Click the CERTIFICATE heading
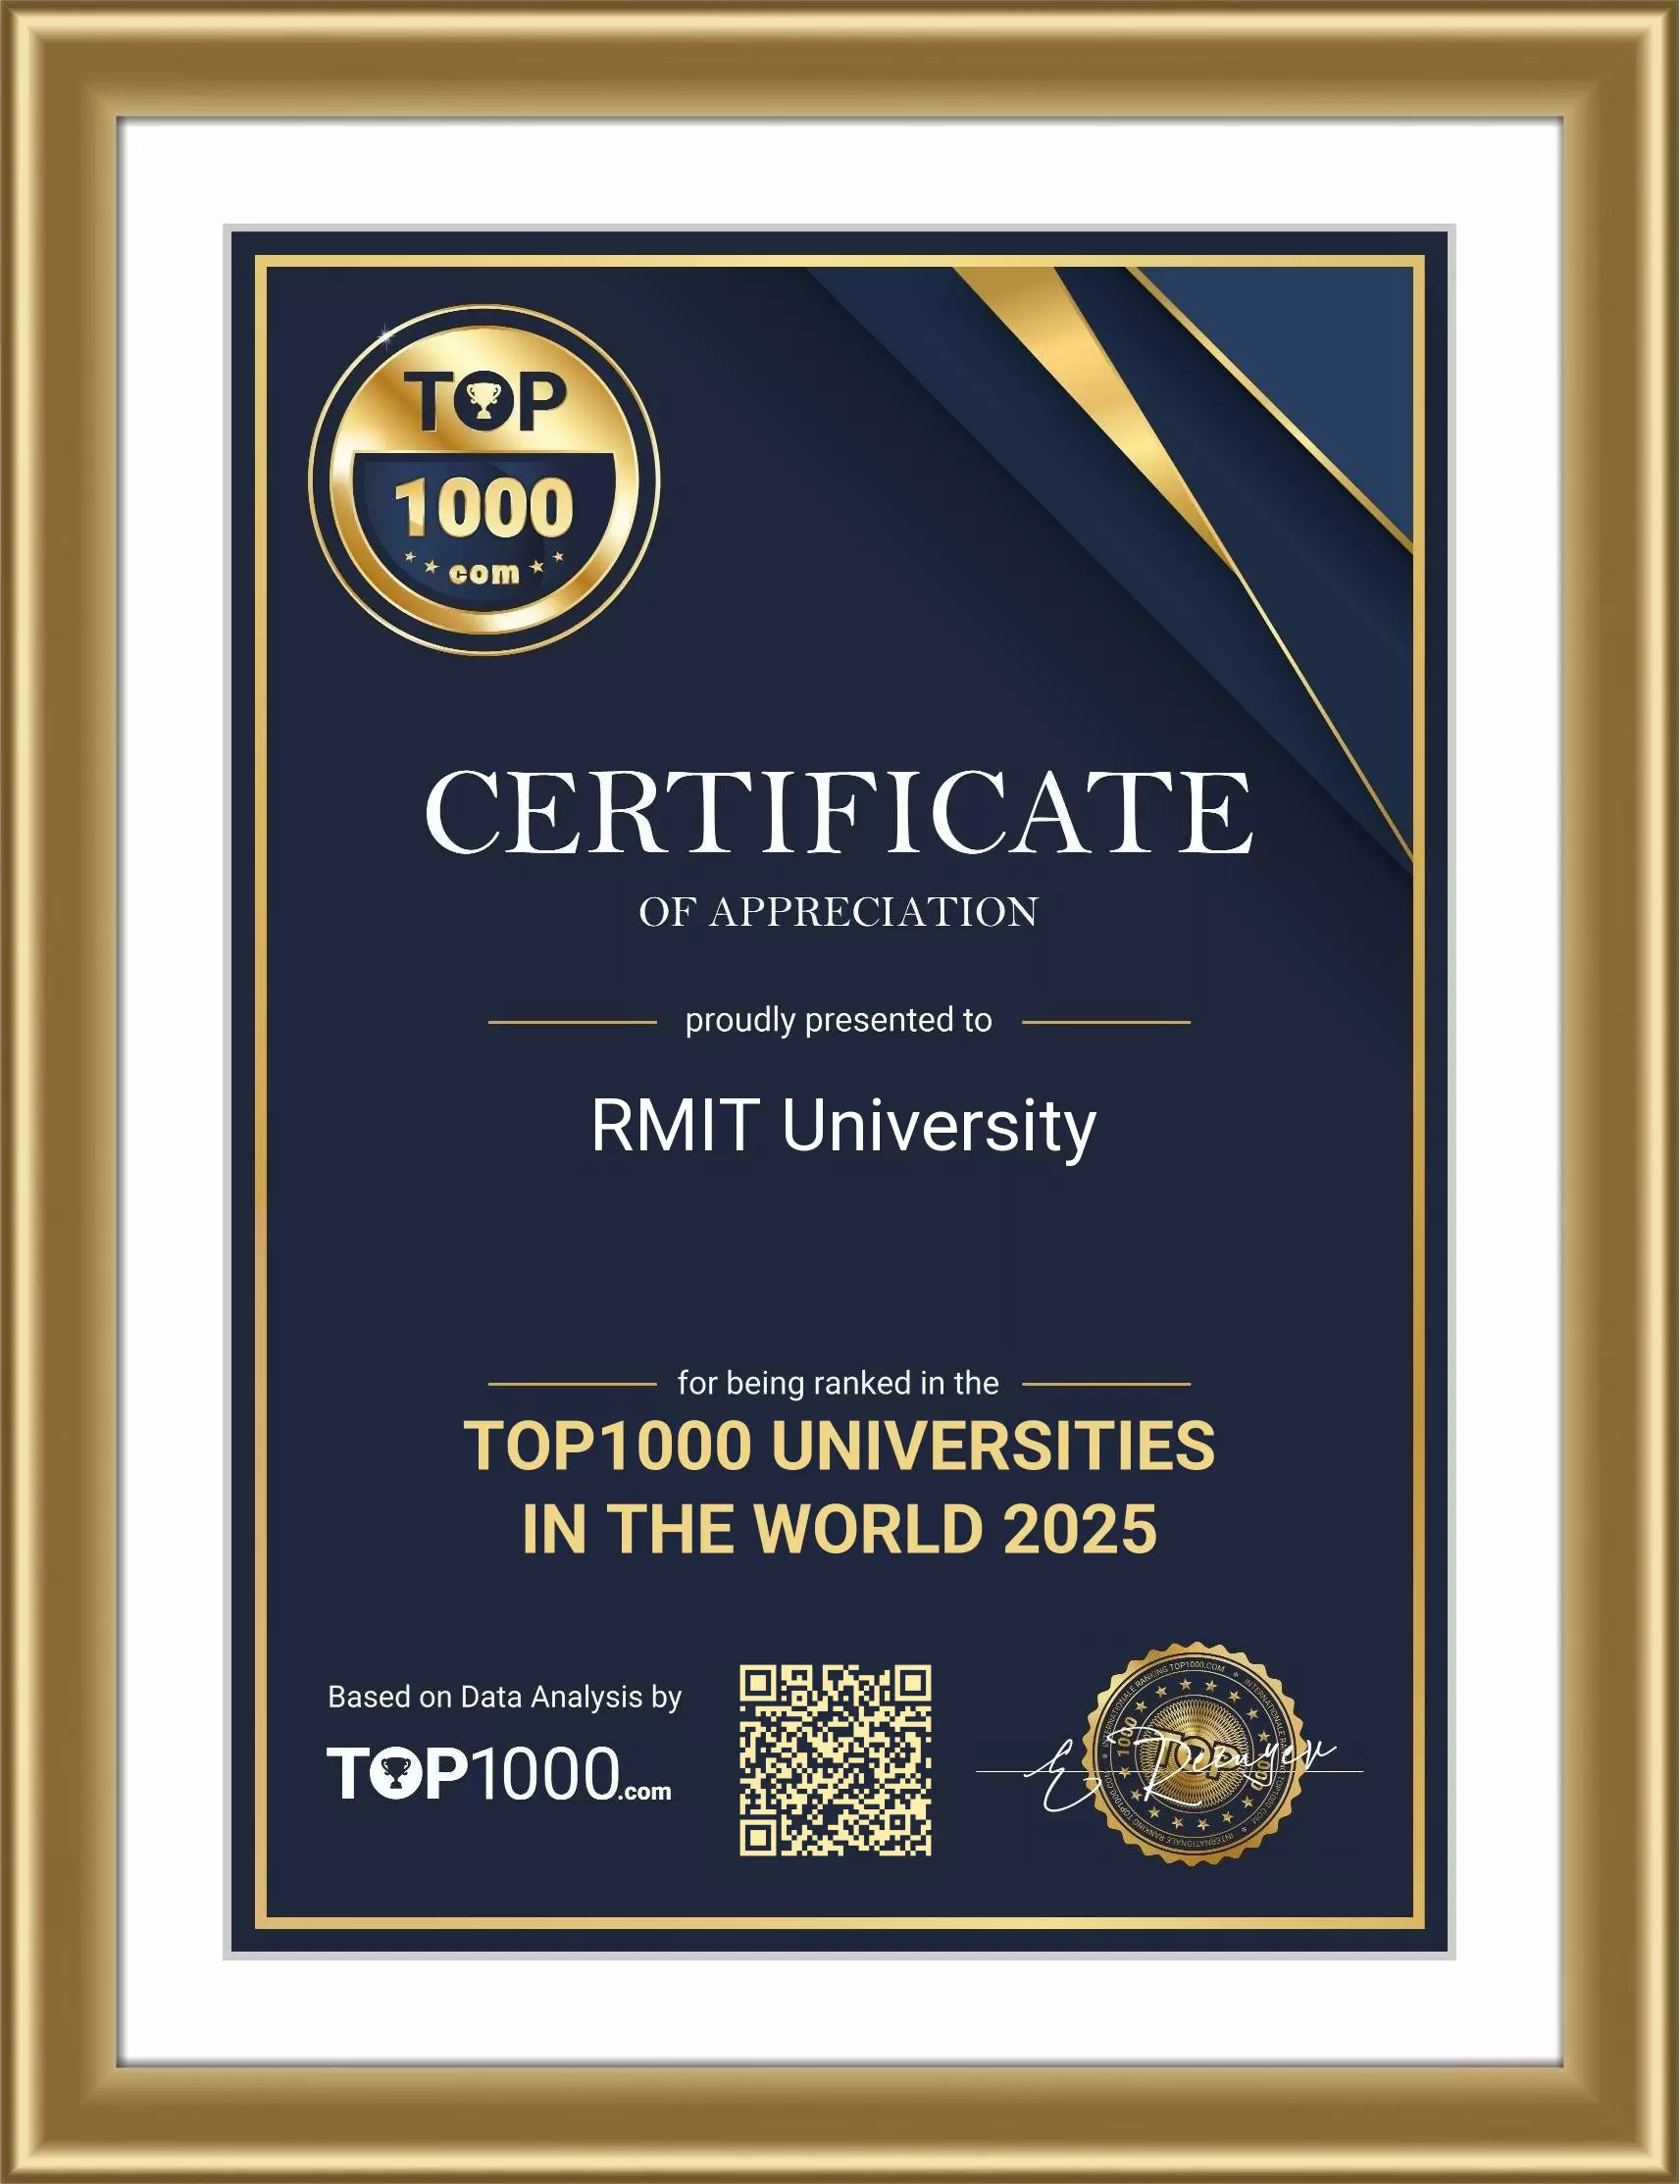The image size is (1680, 2184). [839, 811]
